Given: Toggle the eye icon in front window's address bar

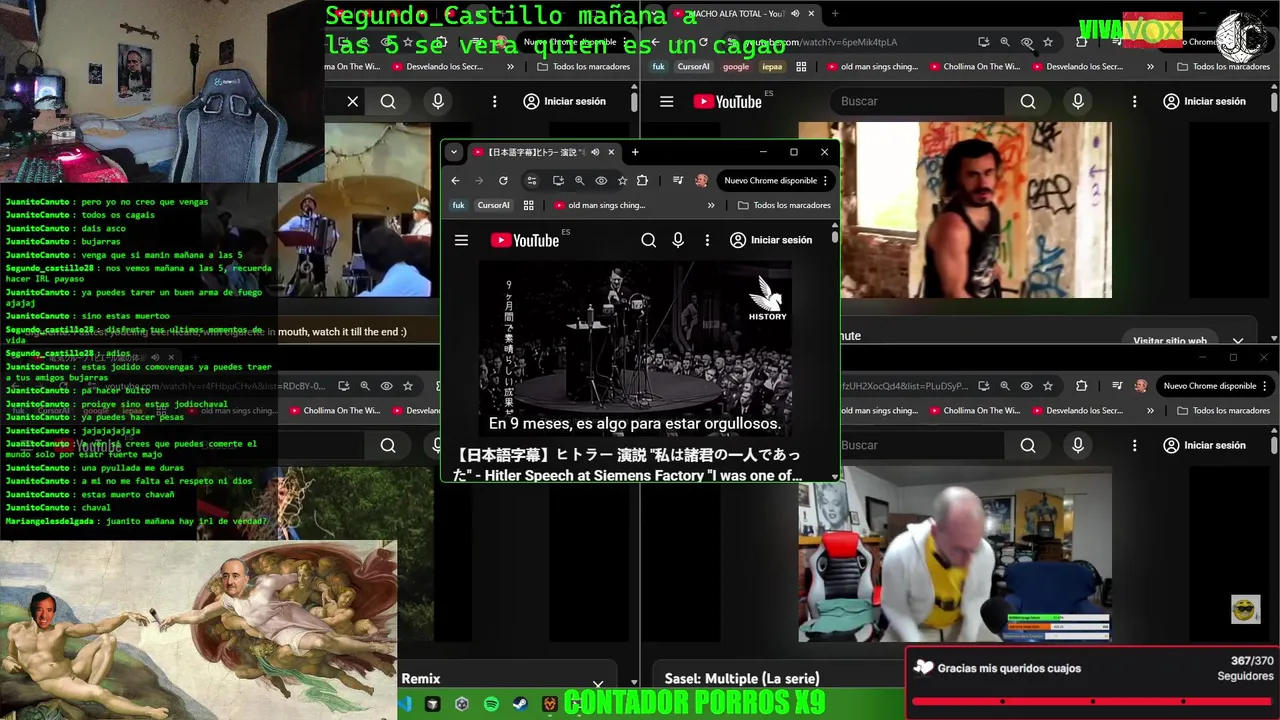Looking at the screenshot, I should click(x=601, y=181).
